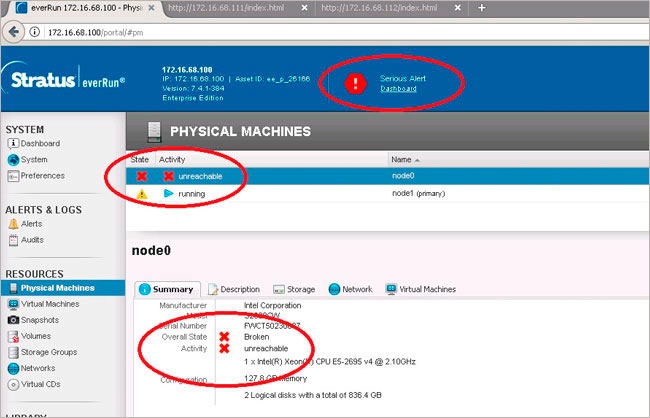Click the Broken overall state red X icon
This screenshot has height=418, width=650.
[x=224, y=337]
